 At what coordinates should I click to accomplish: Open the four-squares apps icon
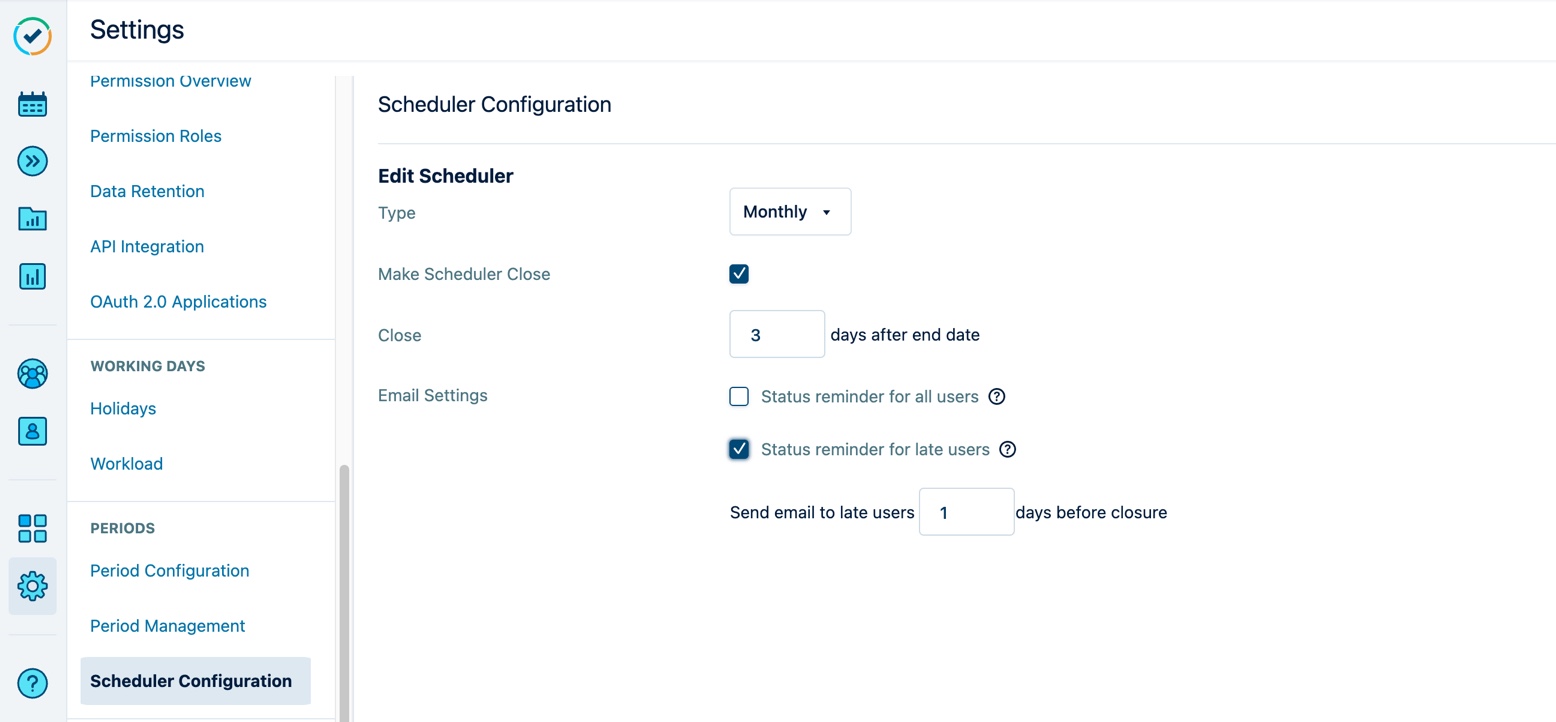[x=33, y=528]
